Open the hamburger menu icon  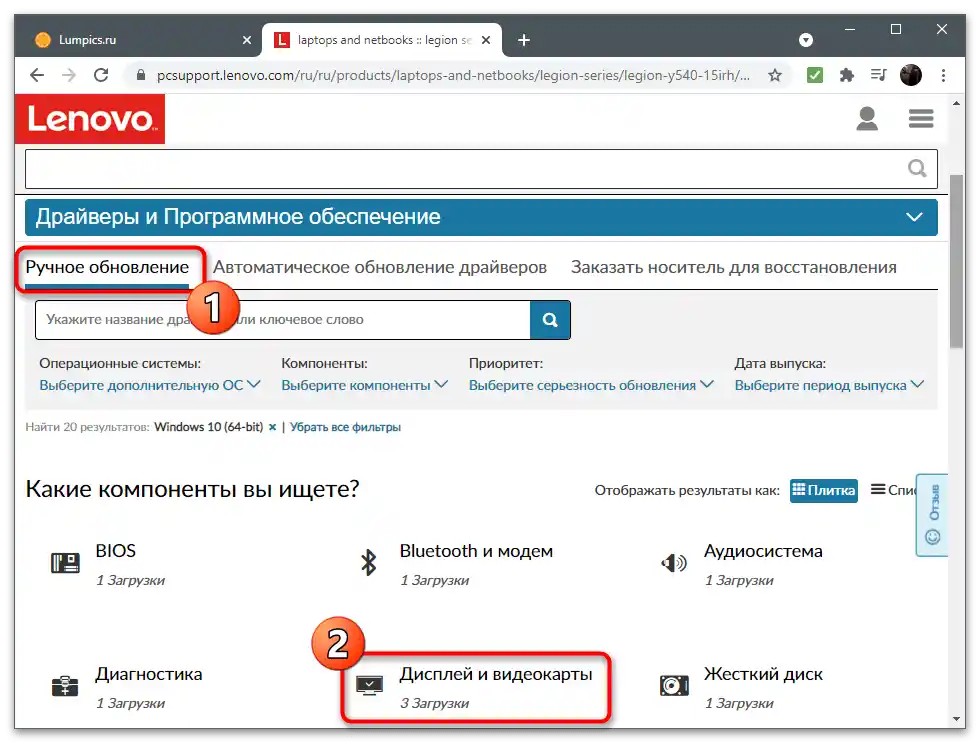(921, 119)
